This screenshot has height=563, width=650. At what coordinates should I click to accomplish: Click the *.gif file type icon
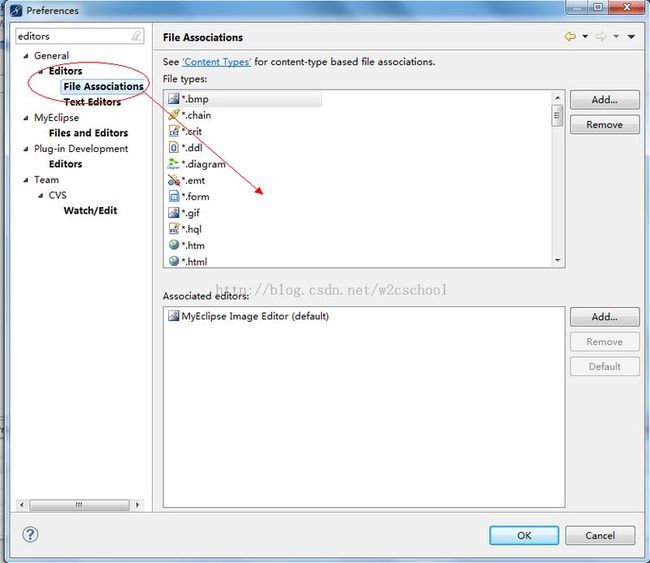point(174,213)
